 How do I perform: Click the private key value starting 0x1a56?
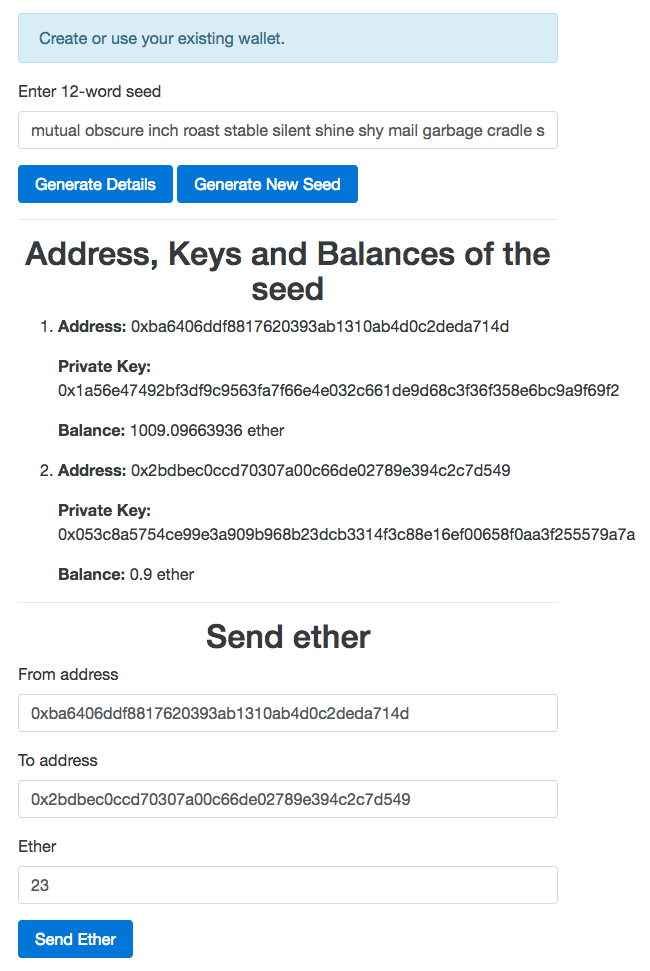338,390
